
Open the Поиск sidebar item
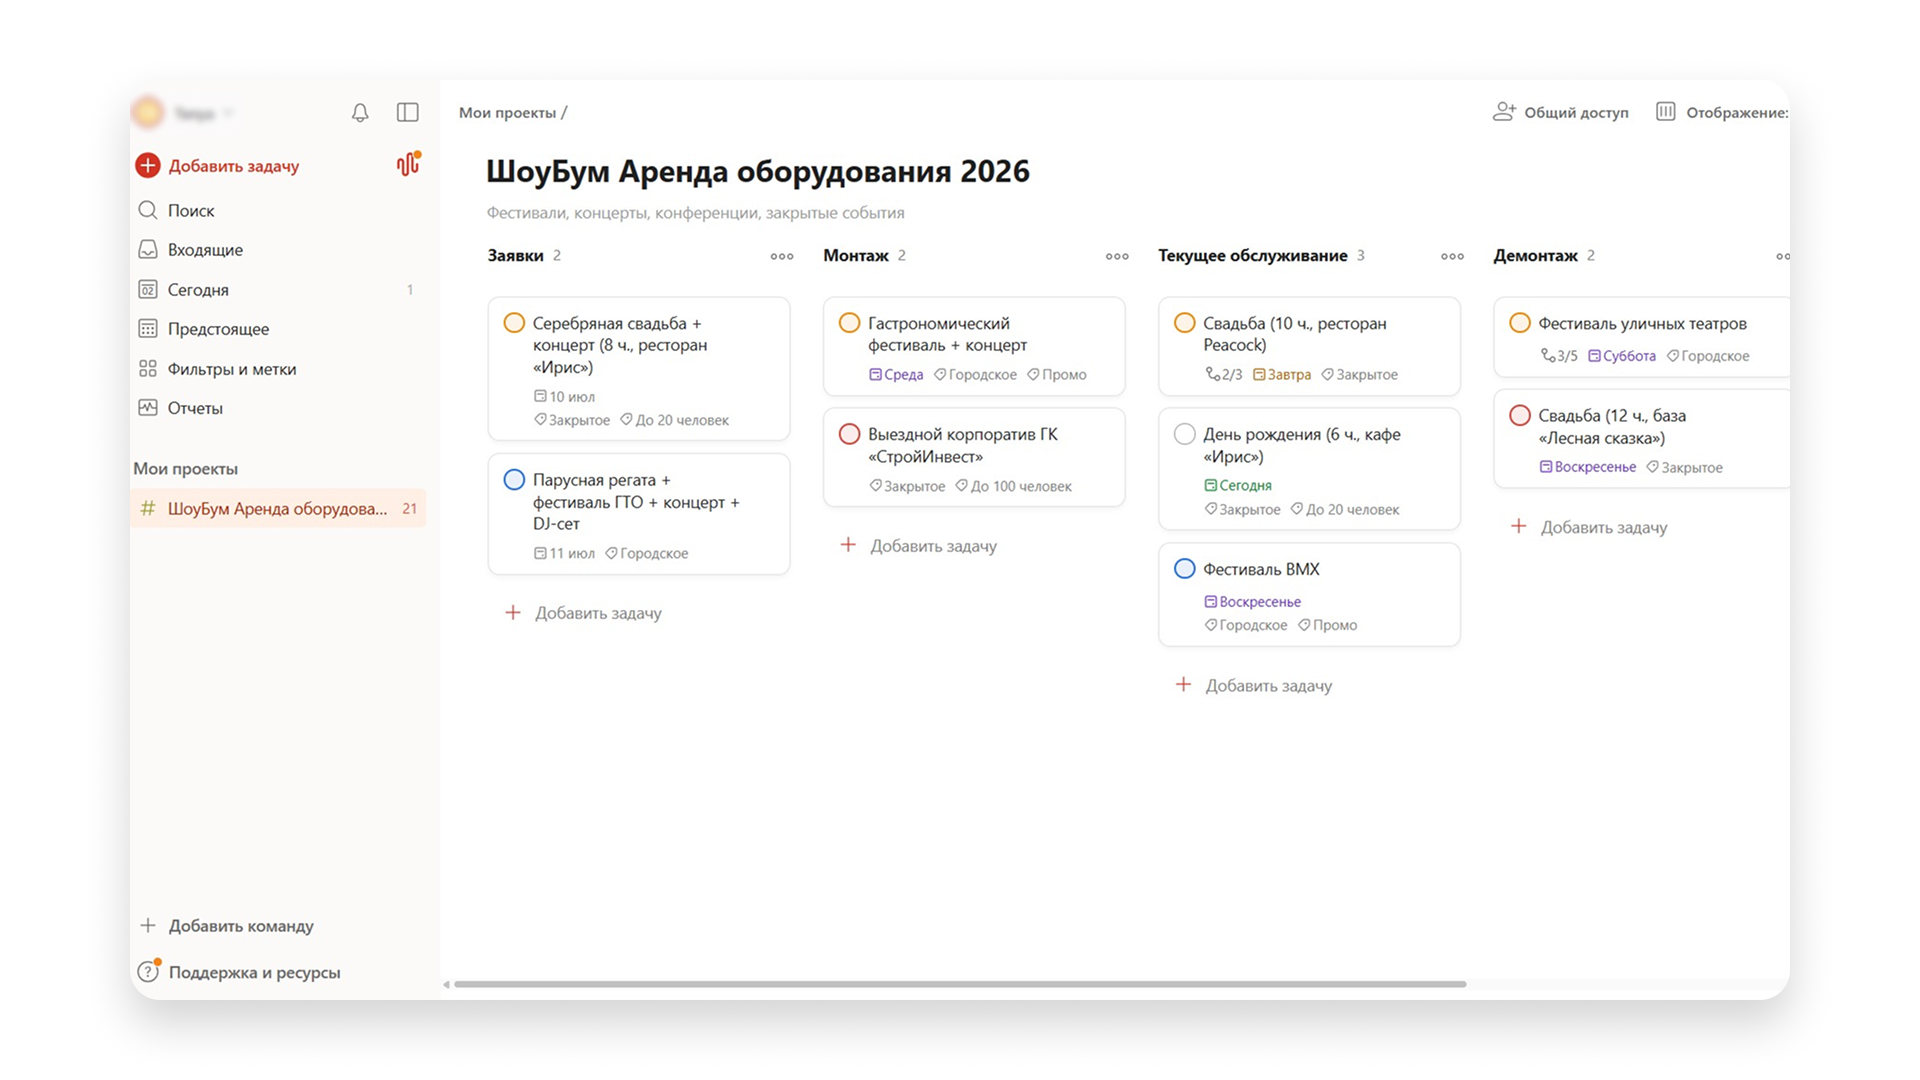pos(278,210)
